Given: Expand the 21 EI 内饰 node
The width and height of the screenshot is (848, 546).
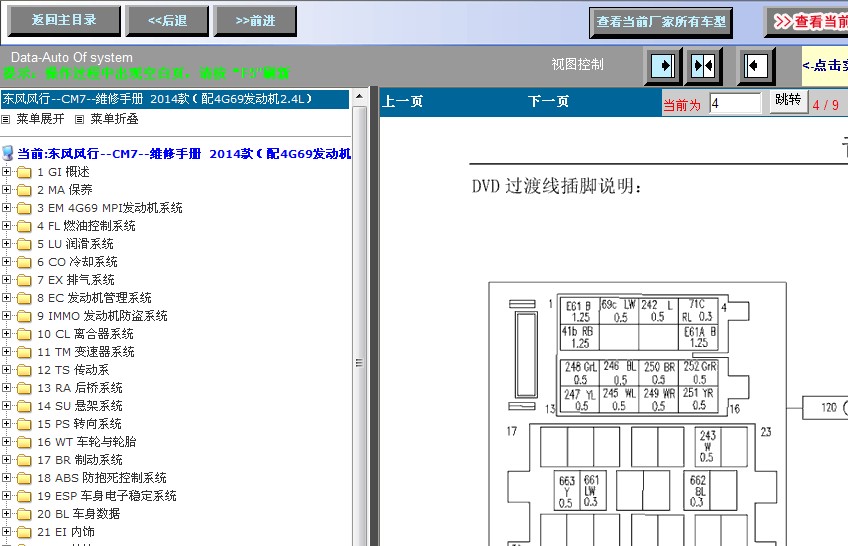Looking at the screenshot, I should [x=6, y=531].
